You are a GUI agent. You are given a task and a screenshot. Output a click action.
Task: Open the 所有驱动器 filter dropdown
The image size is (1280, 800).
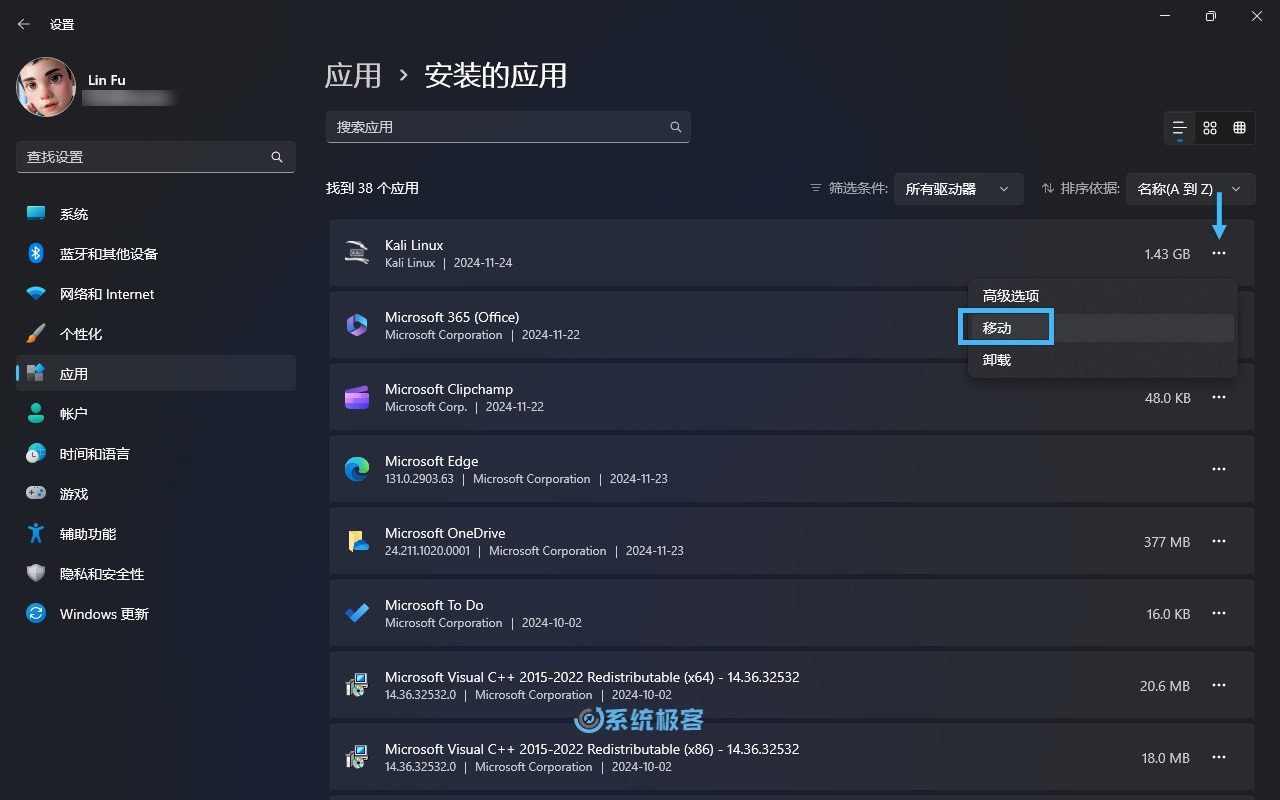tap(958, 188)
